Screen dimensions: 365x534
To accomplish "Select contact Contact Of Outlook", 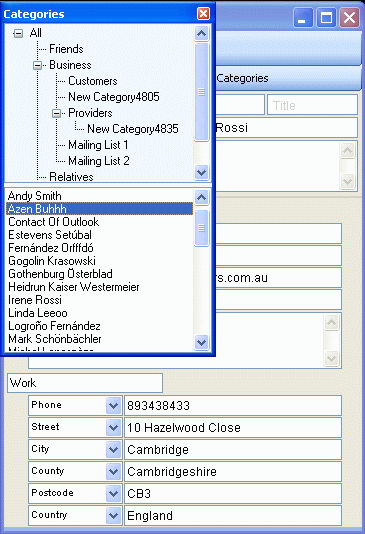I will pyautogui.click(x=99, y=222).
